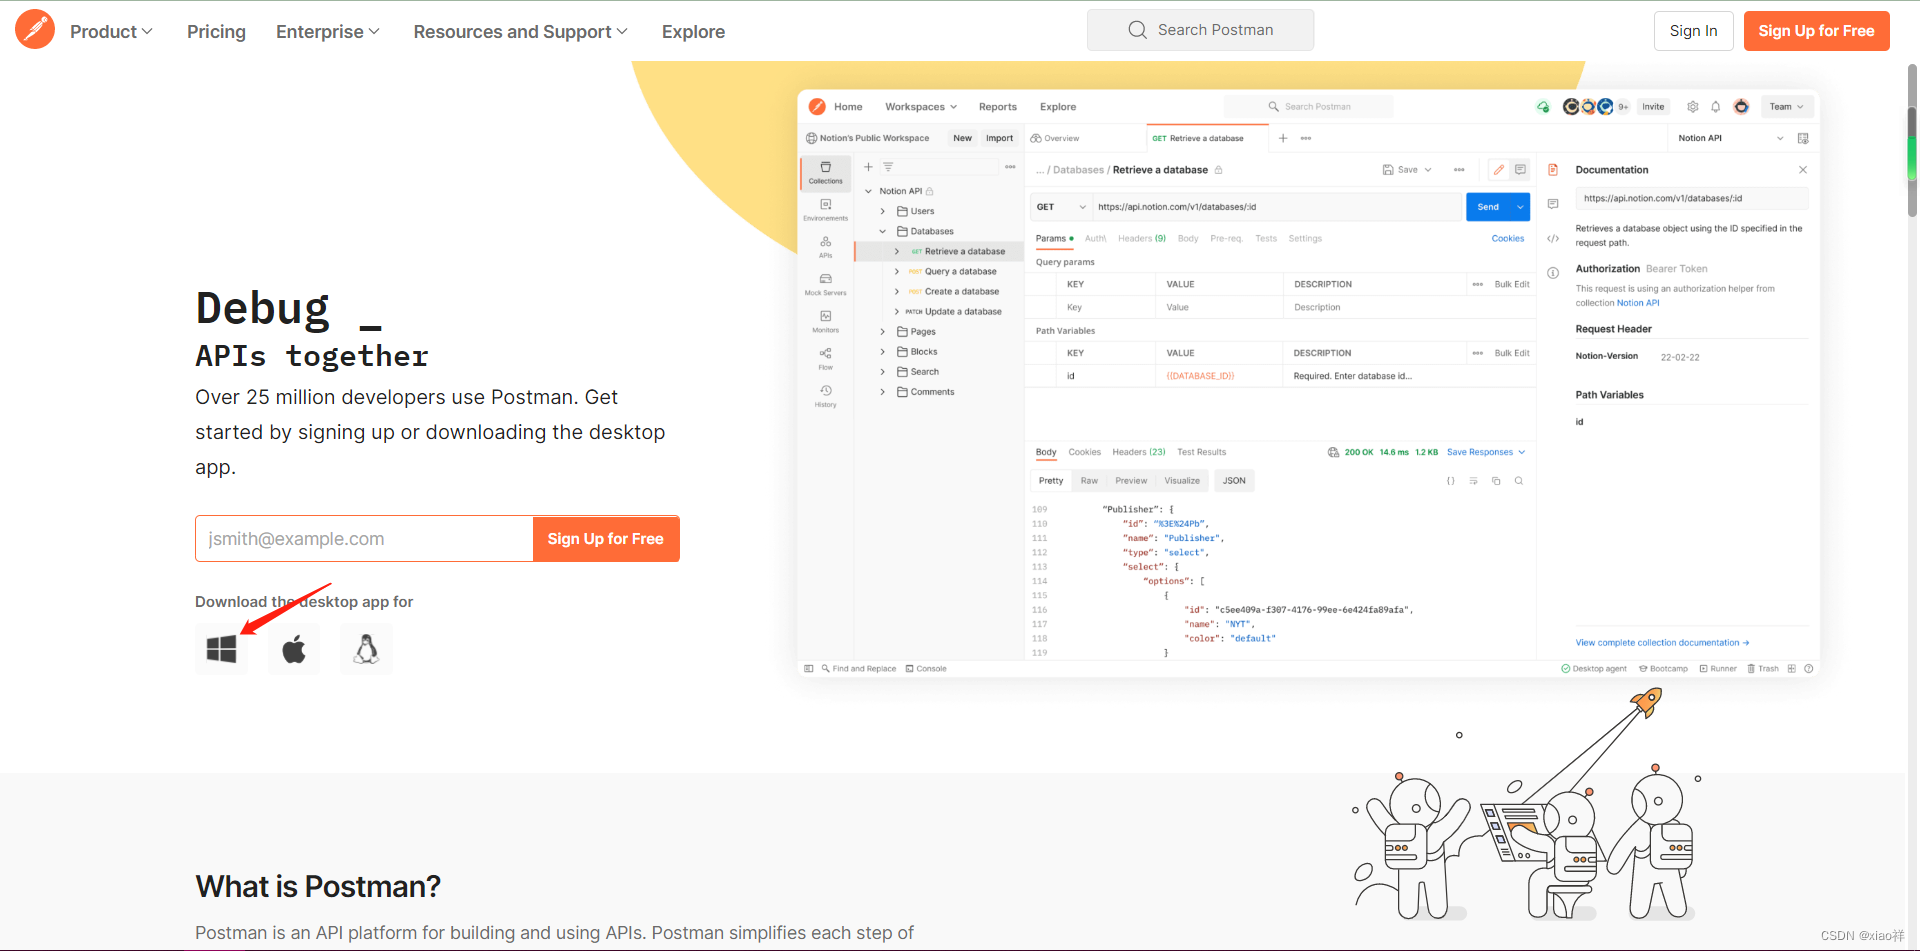Screen dimensions: 1920x951
Task: Click the comment icon beside the pencil
Action: point(1520,170)
